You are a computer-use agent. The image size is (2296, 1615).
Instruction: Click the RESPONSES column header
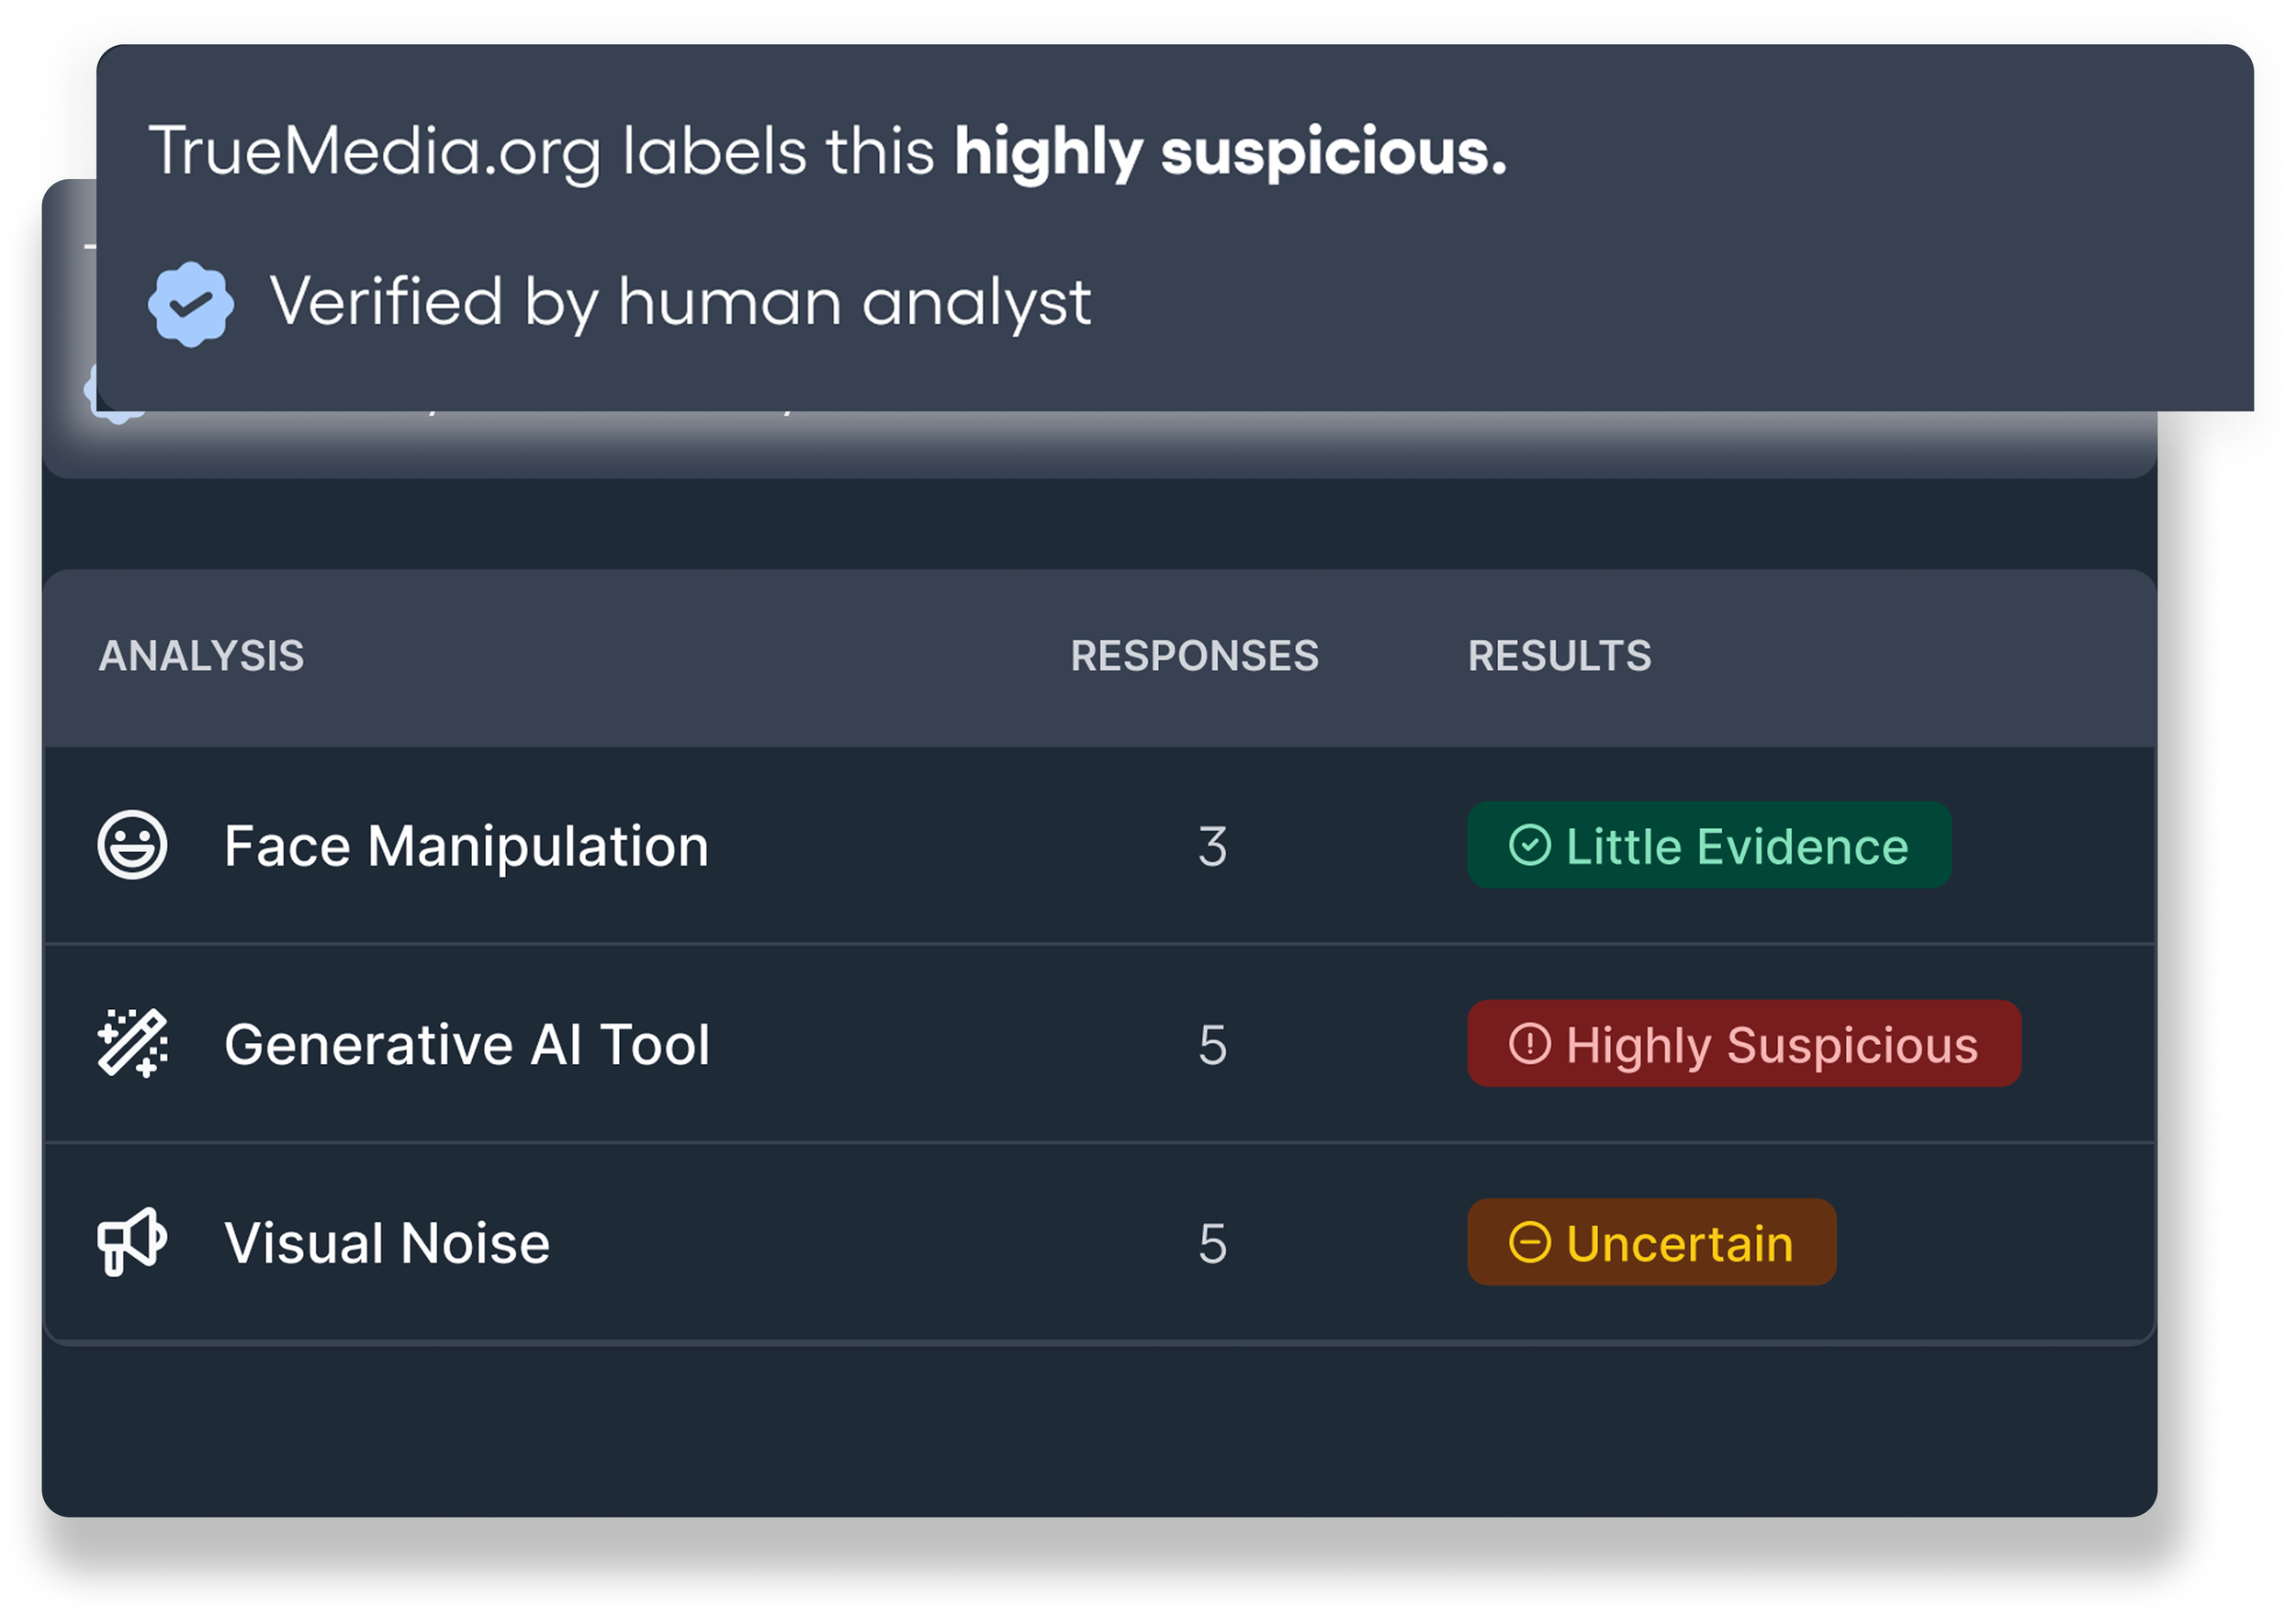(1194, 656)
